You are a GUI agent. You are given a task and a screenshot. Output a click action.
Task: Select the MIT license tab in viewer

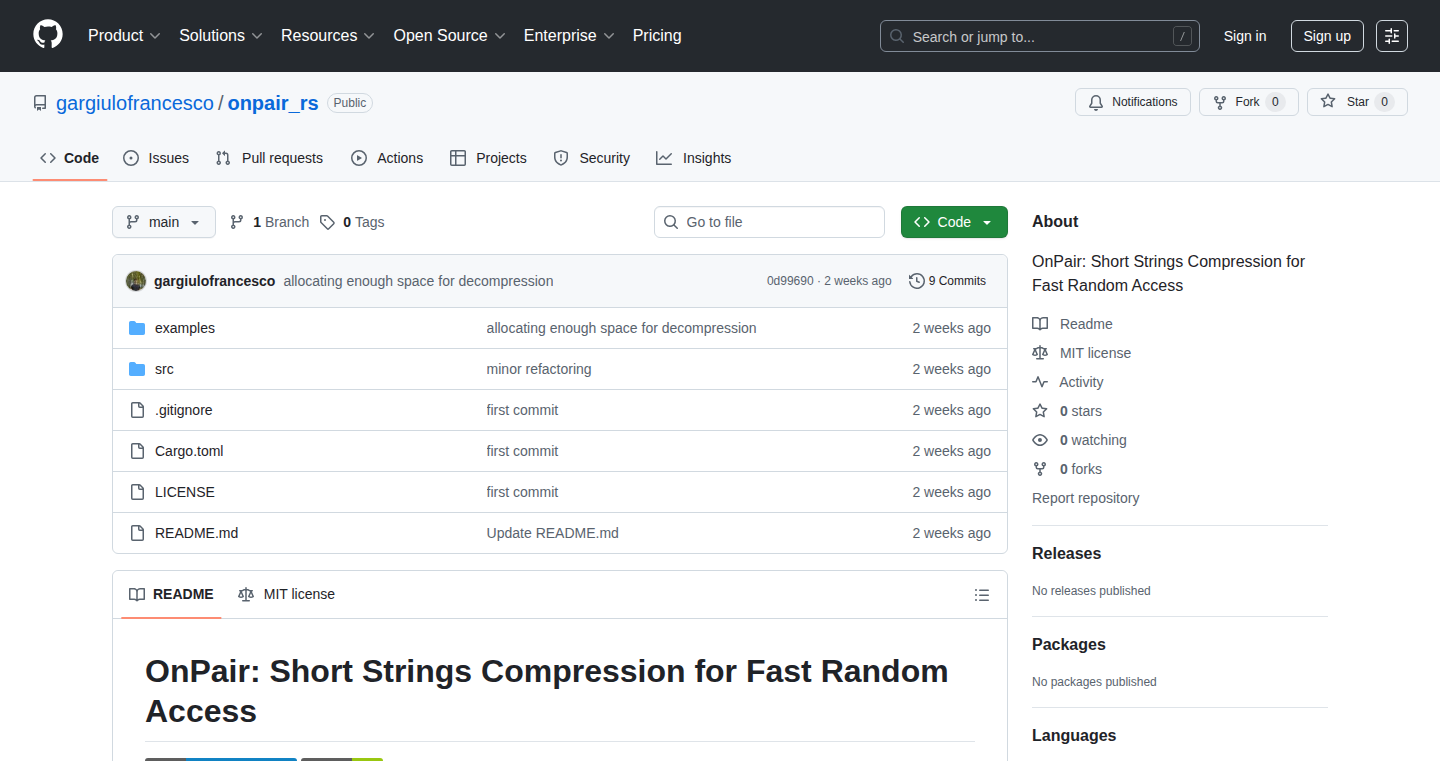[287, 594]
